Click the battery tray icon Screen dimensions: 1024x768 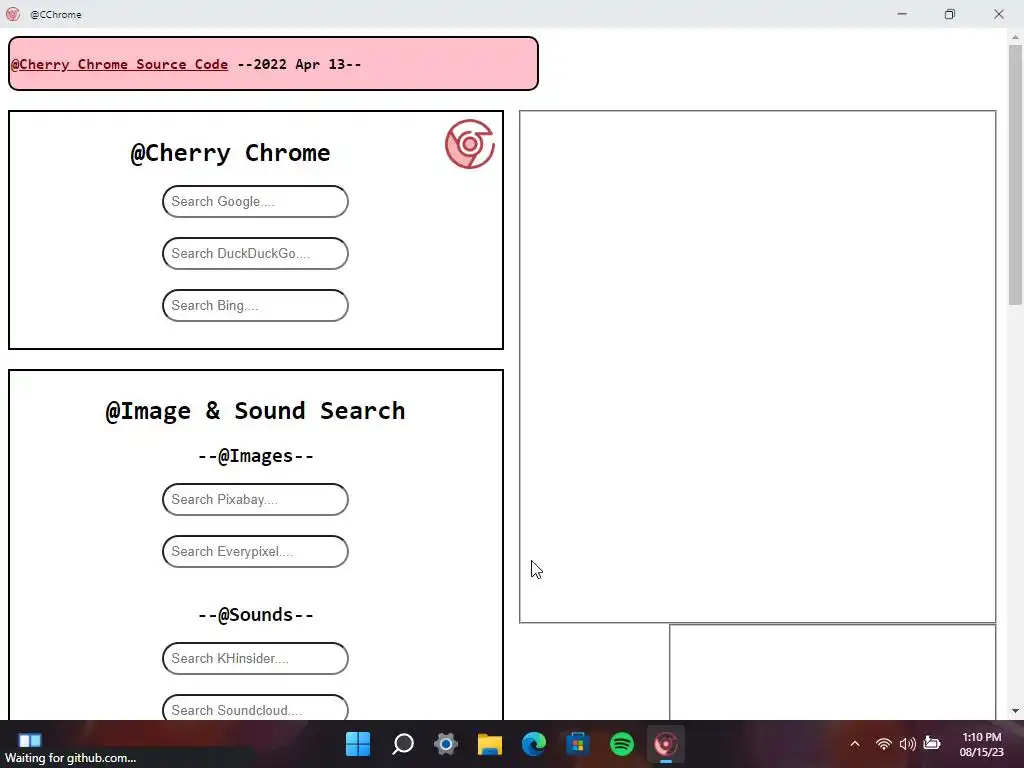(932, 744)
